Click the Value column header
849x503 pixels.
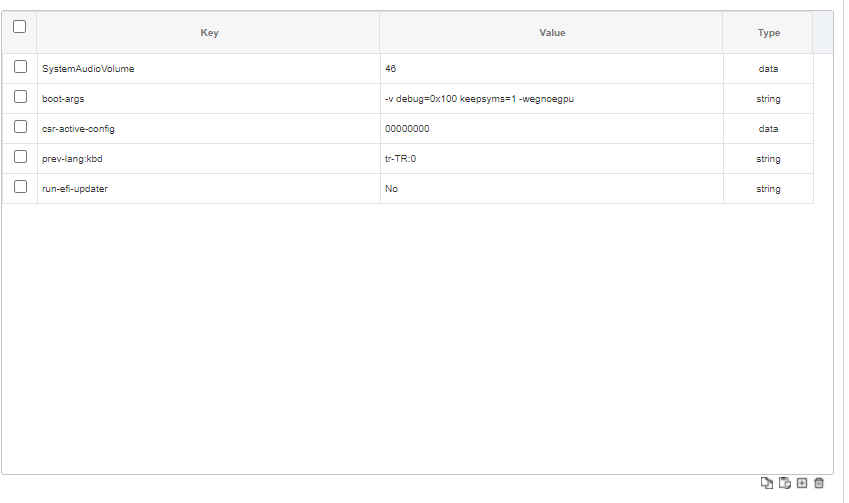[552, 33]
